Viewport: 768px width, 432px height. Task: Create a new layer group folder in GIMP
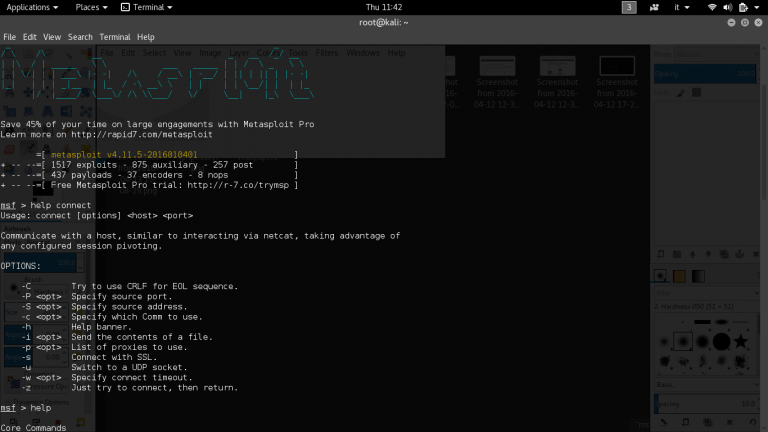pos(676,254)
